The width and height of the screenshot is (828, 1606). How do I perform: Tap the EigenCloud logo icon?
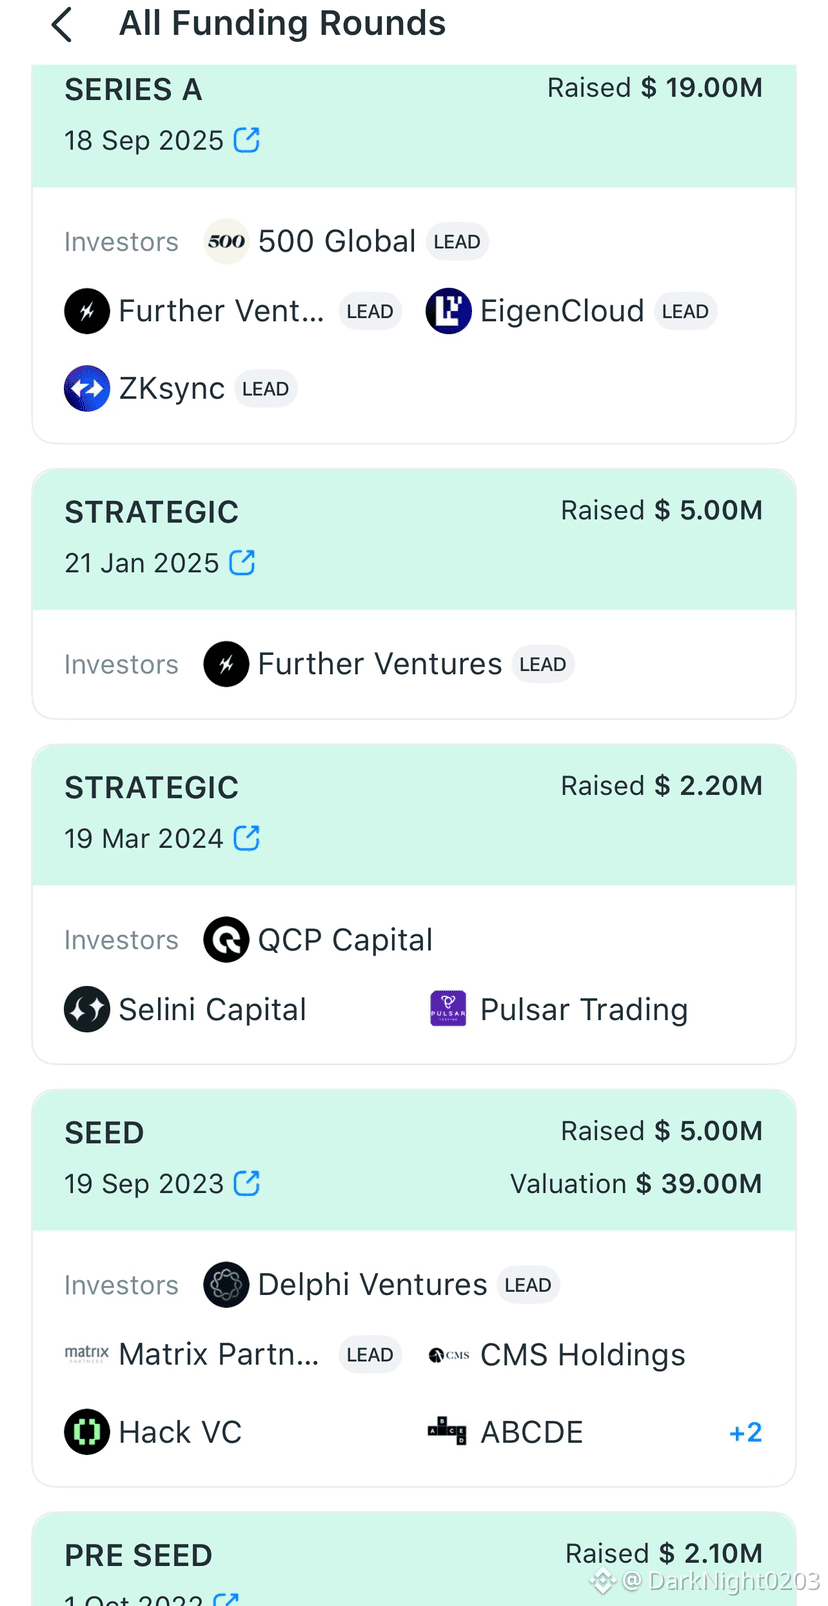(x=449, y=311)
